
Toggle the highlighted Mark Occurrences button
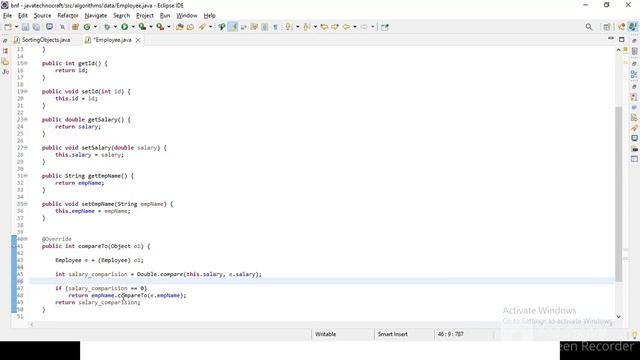[233, 27]
